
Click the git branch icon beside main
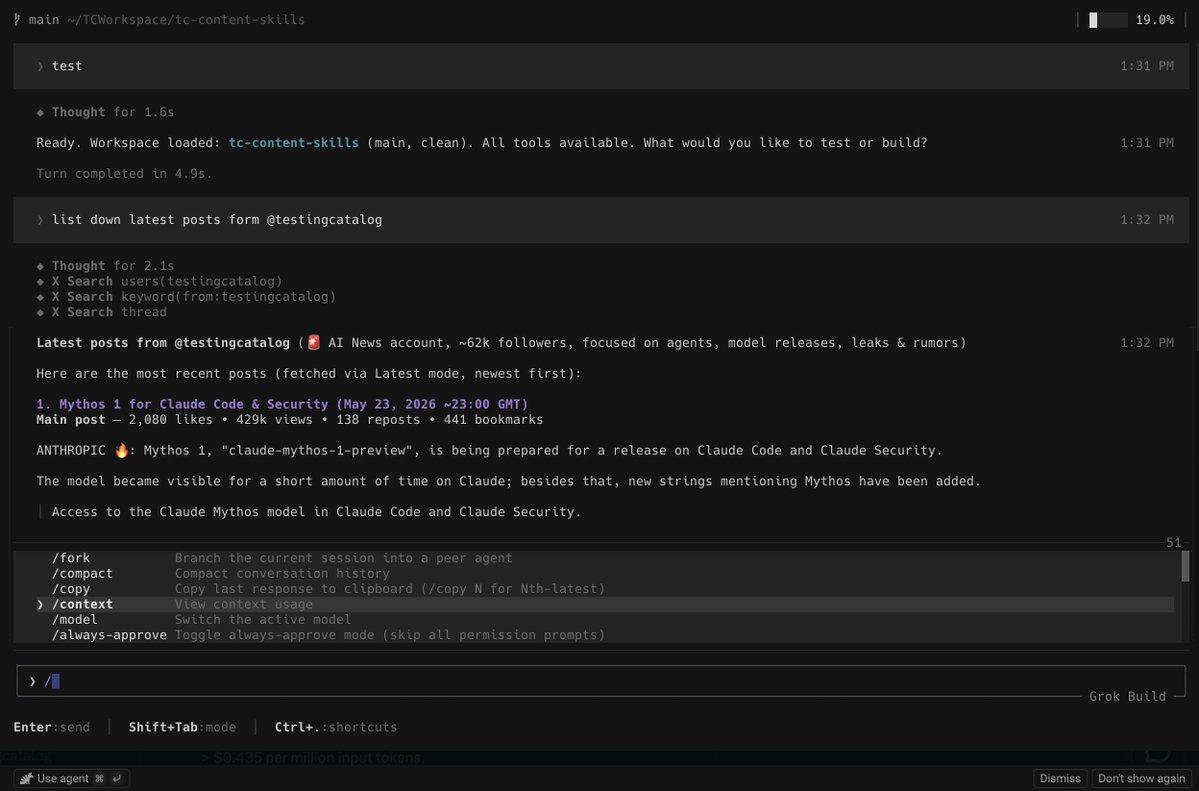(17, 19)
